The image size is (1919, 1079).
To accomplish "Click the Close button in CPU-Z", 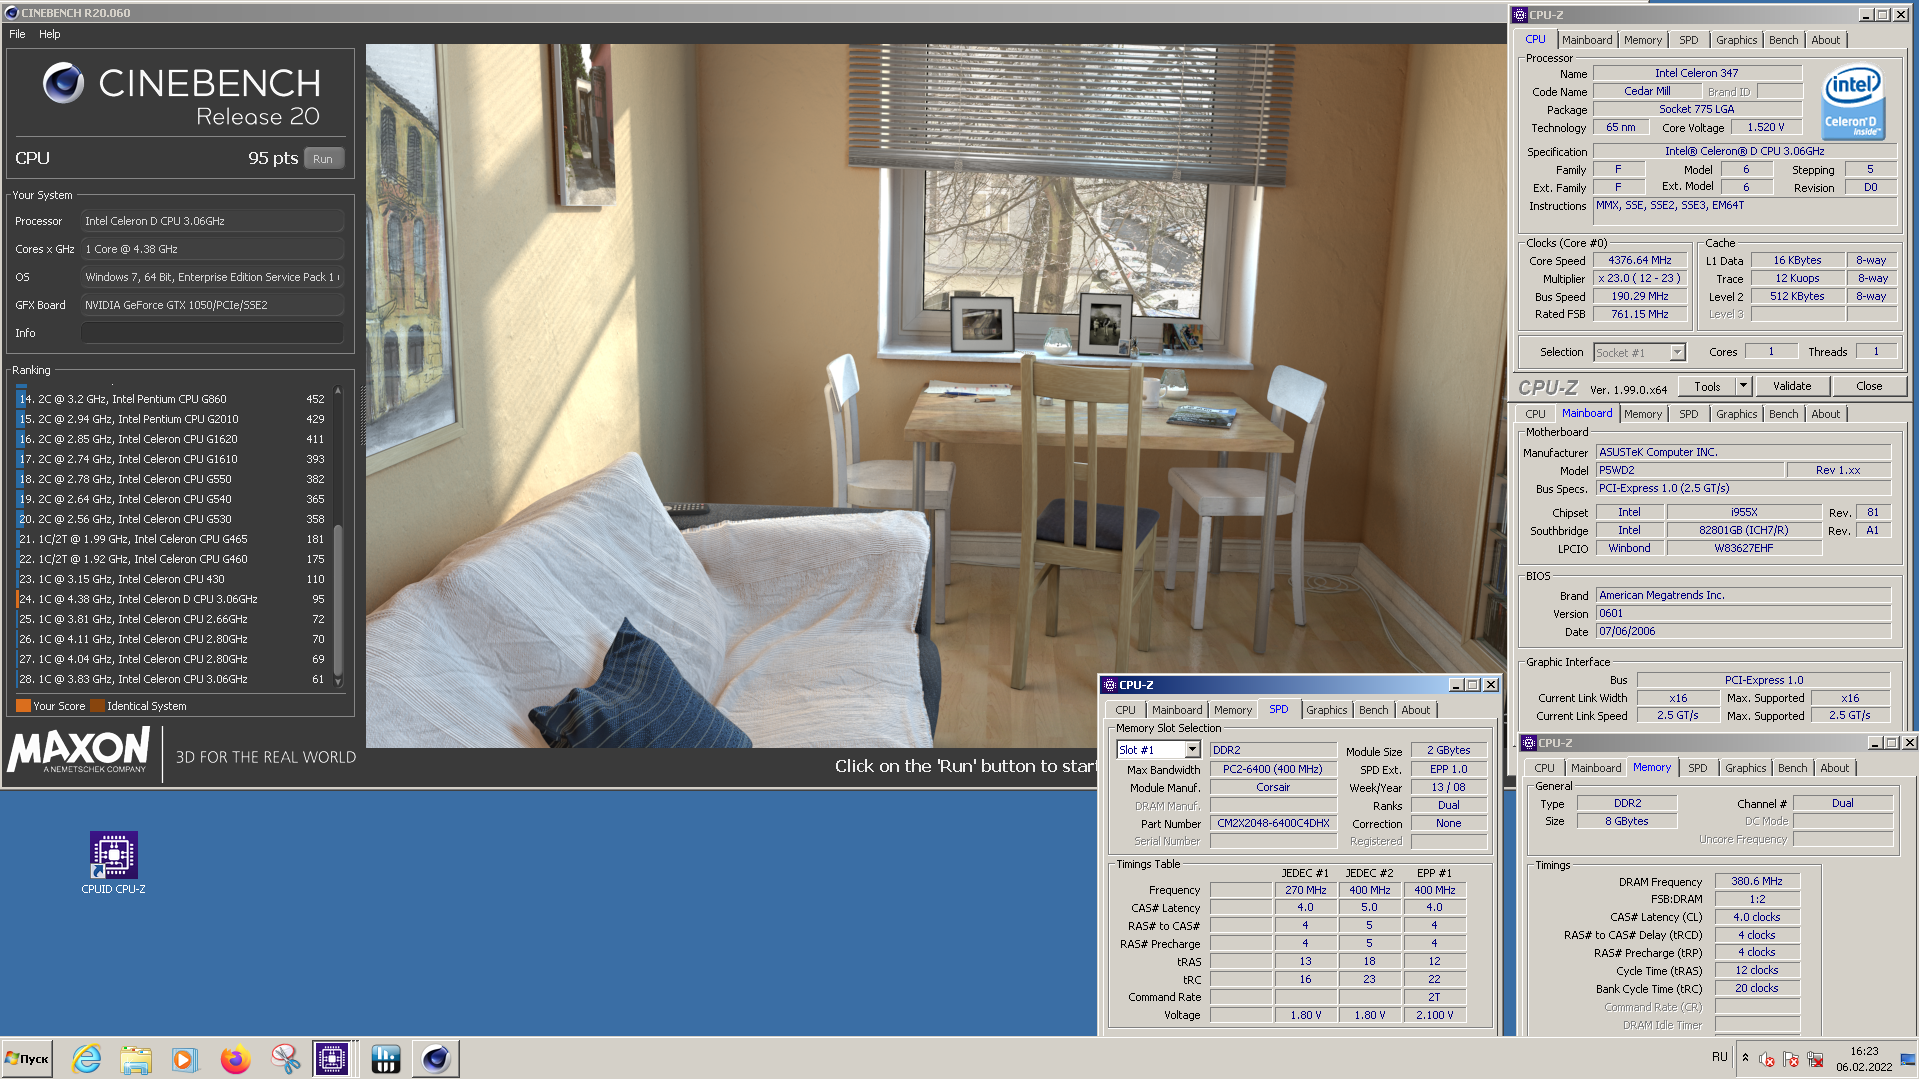I will [1869, 386].
